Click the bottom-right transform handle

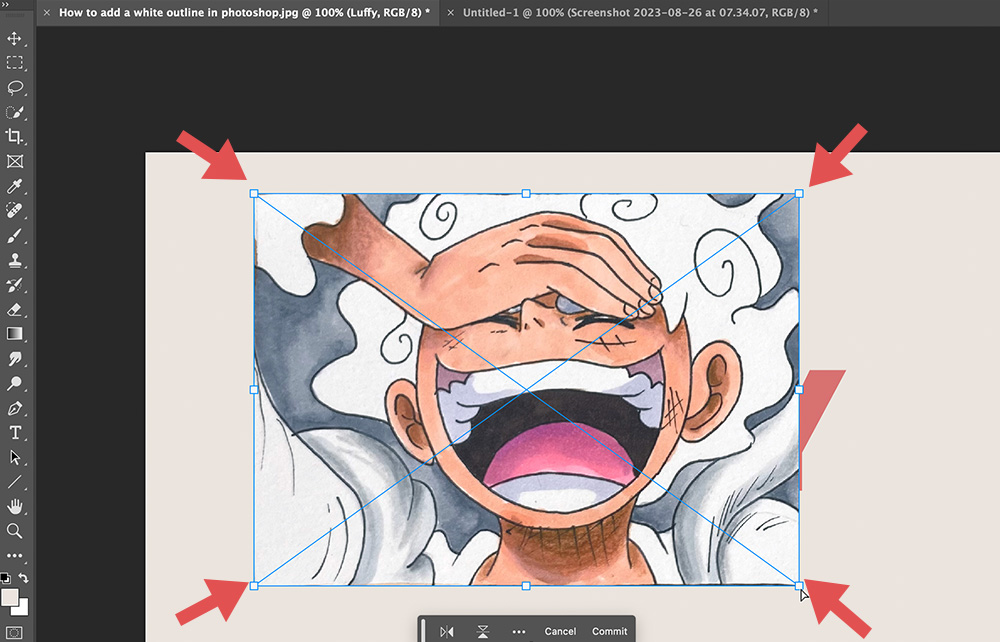pyautogui.click(x=799, y=586)
